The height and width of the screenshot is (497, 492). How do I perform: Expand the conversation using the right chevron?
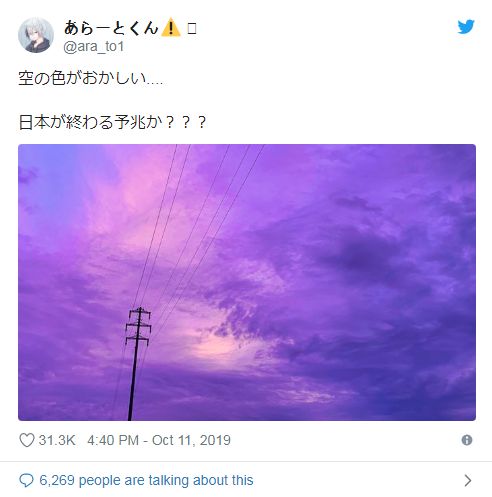468,480
